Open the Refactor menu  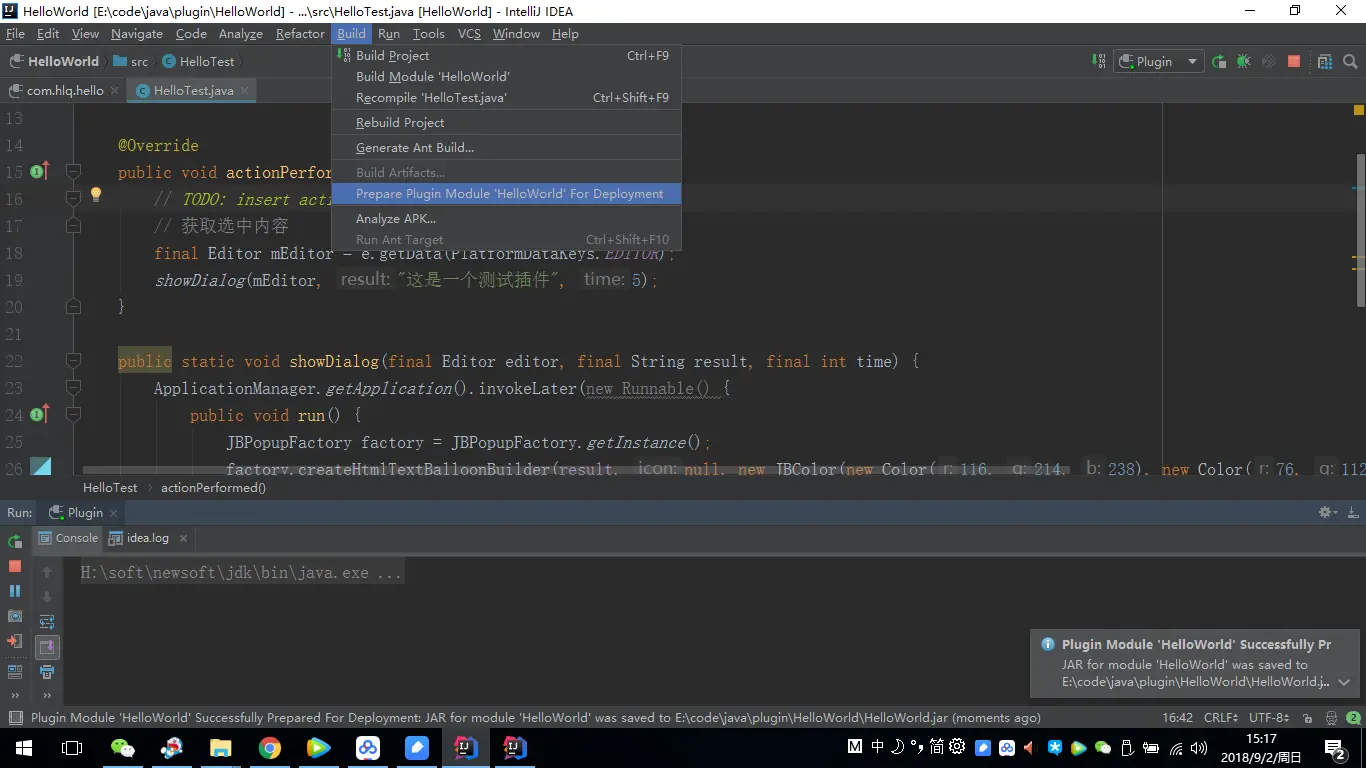pyautogui.click(x=300, y=34)
